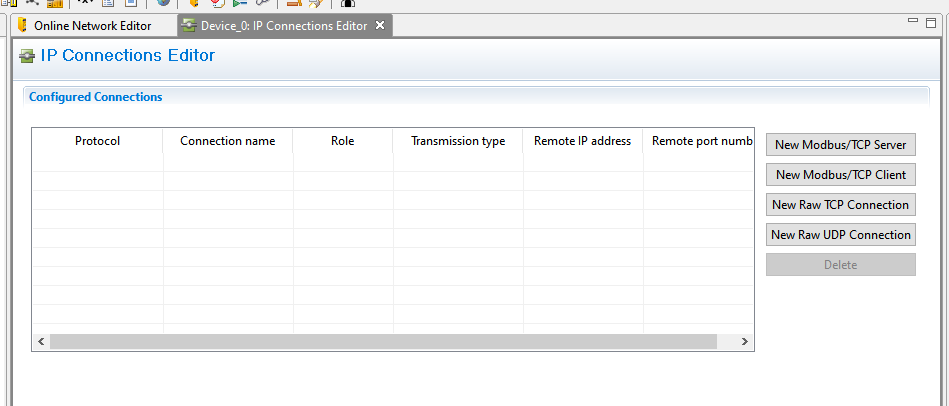The image size is (949, 406).
Task: Click the Role column header
Action: point(343,141)
